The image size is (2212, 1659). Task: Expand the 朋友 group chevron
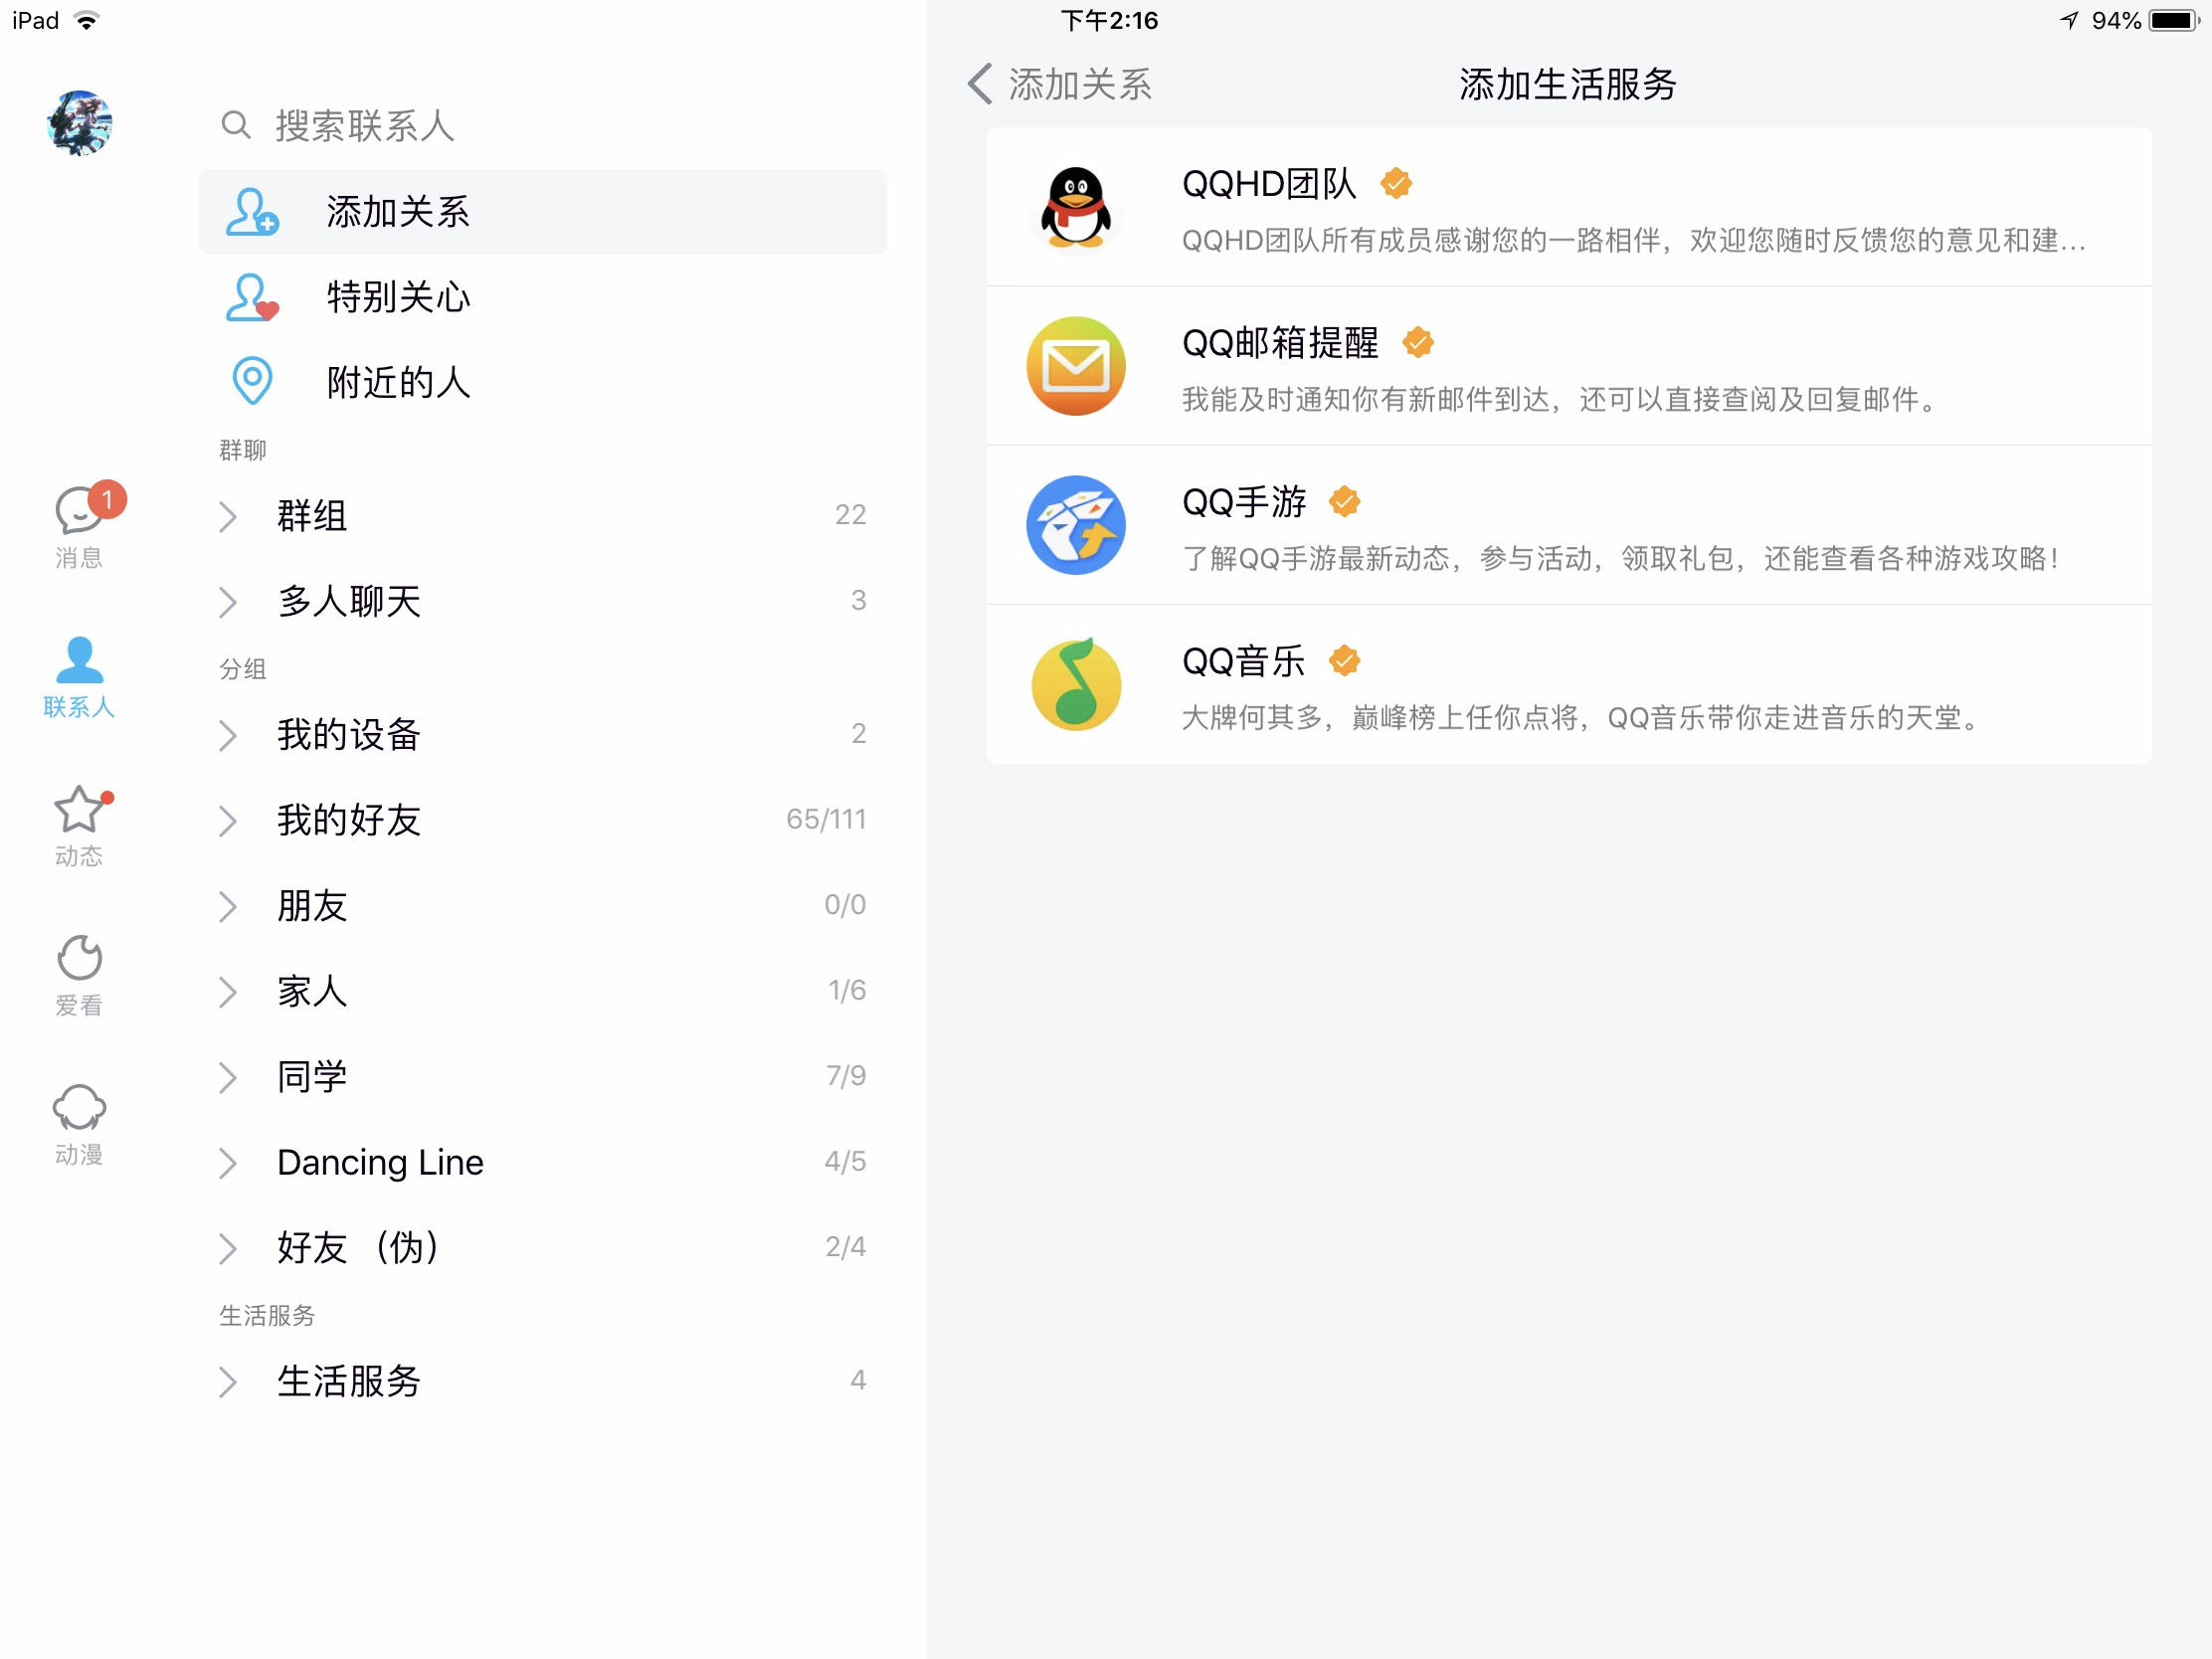(228, 906)
